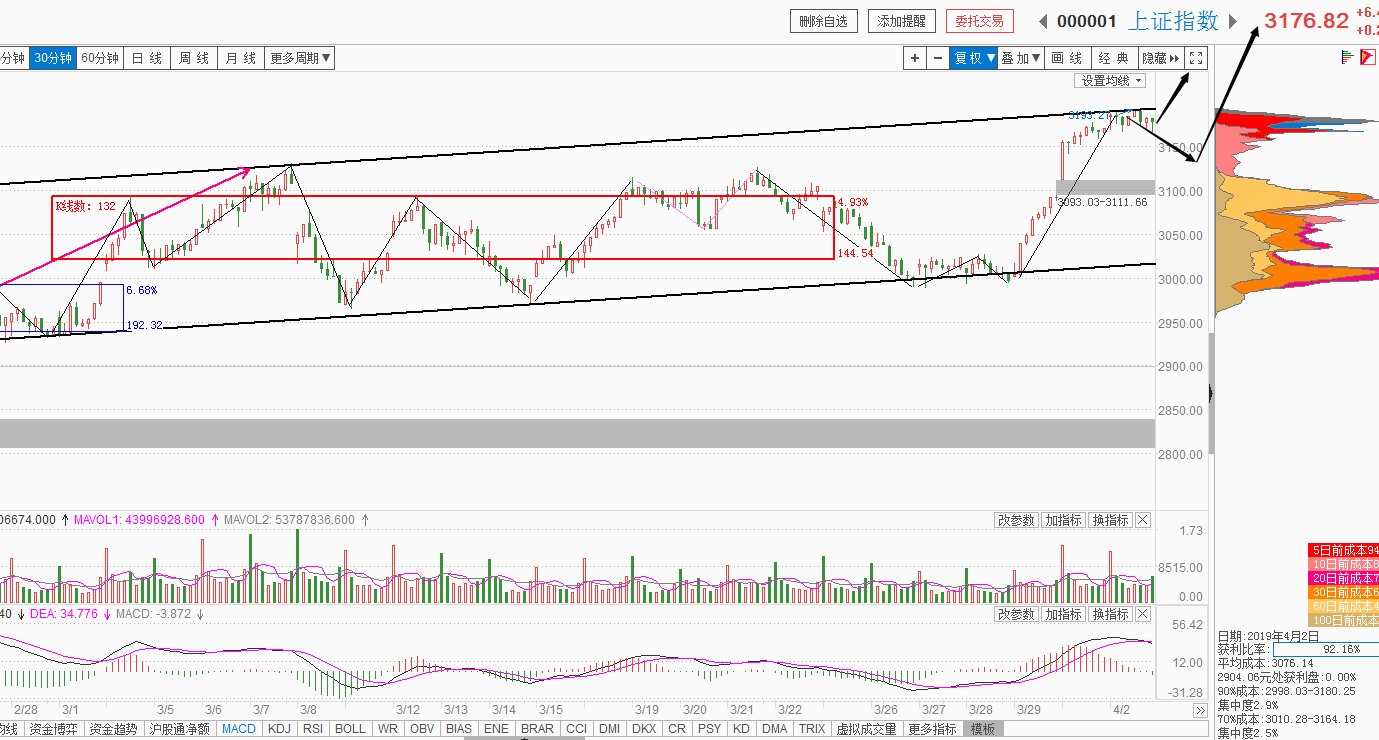This screenshot has width=1379, height=740.
Task: Select the DMA indicator tab
Action: (775, 729)
